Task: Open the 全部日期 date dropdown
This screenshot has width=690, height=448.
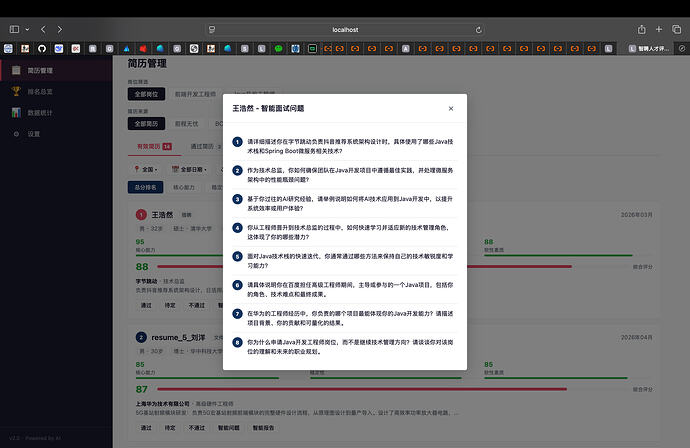Action: tap(189, 169)
